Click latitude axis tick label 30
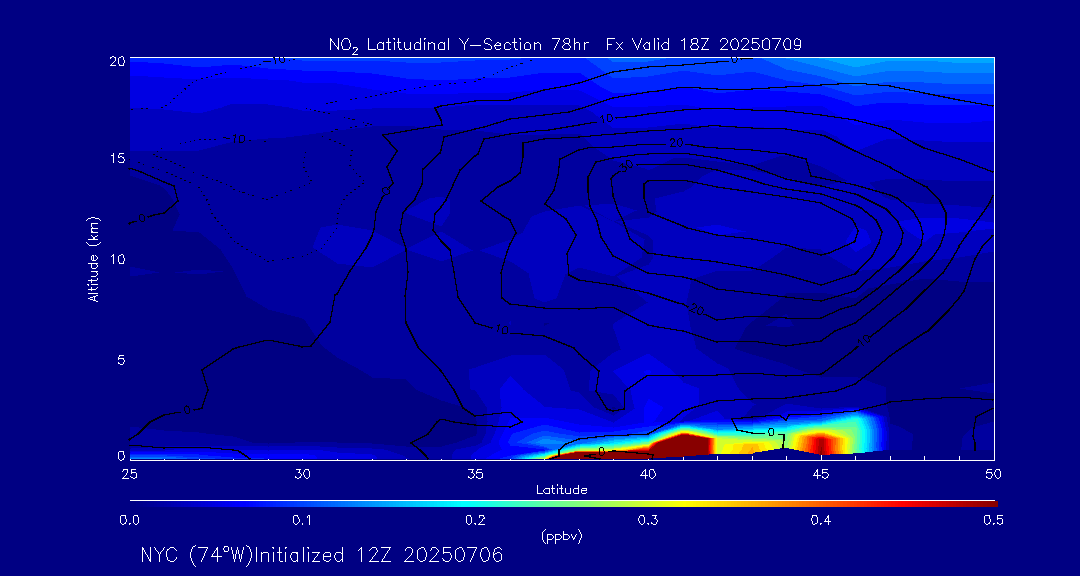The image size is (1080, 576). click(x=302, y=474)
